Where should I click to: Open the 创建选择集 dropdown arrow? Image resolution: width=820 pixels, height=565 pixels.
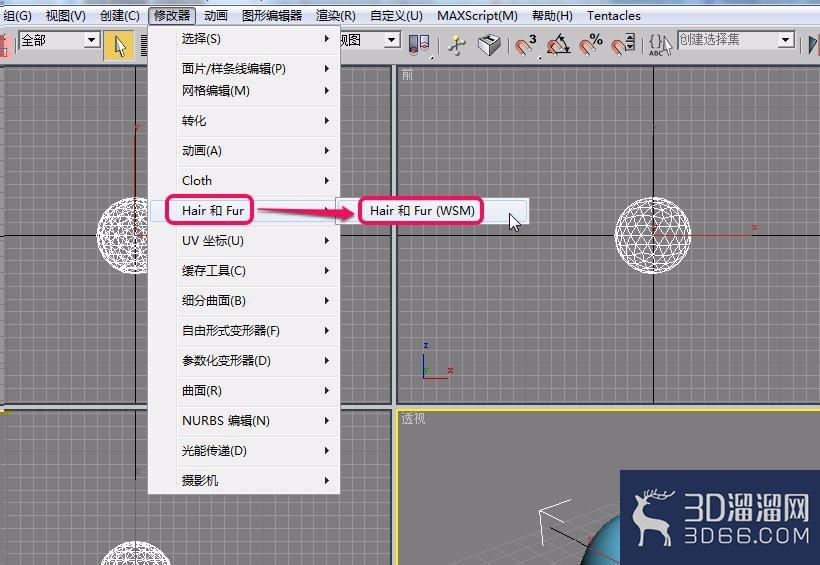(785, 40)
